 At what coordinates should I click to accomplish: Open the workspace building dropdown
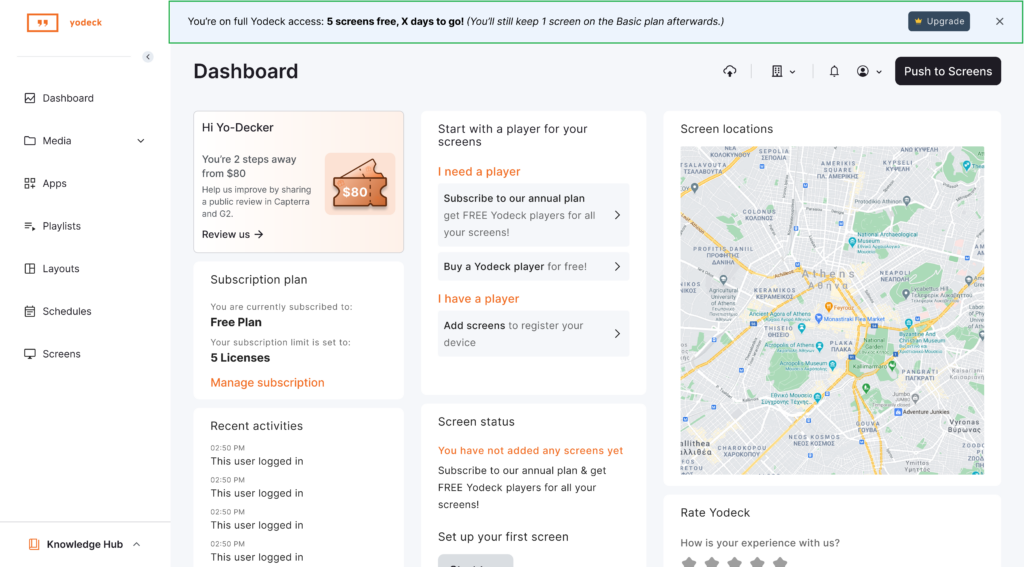click(x=783, y=71)
